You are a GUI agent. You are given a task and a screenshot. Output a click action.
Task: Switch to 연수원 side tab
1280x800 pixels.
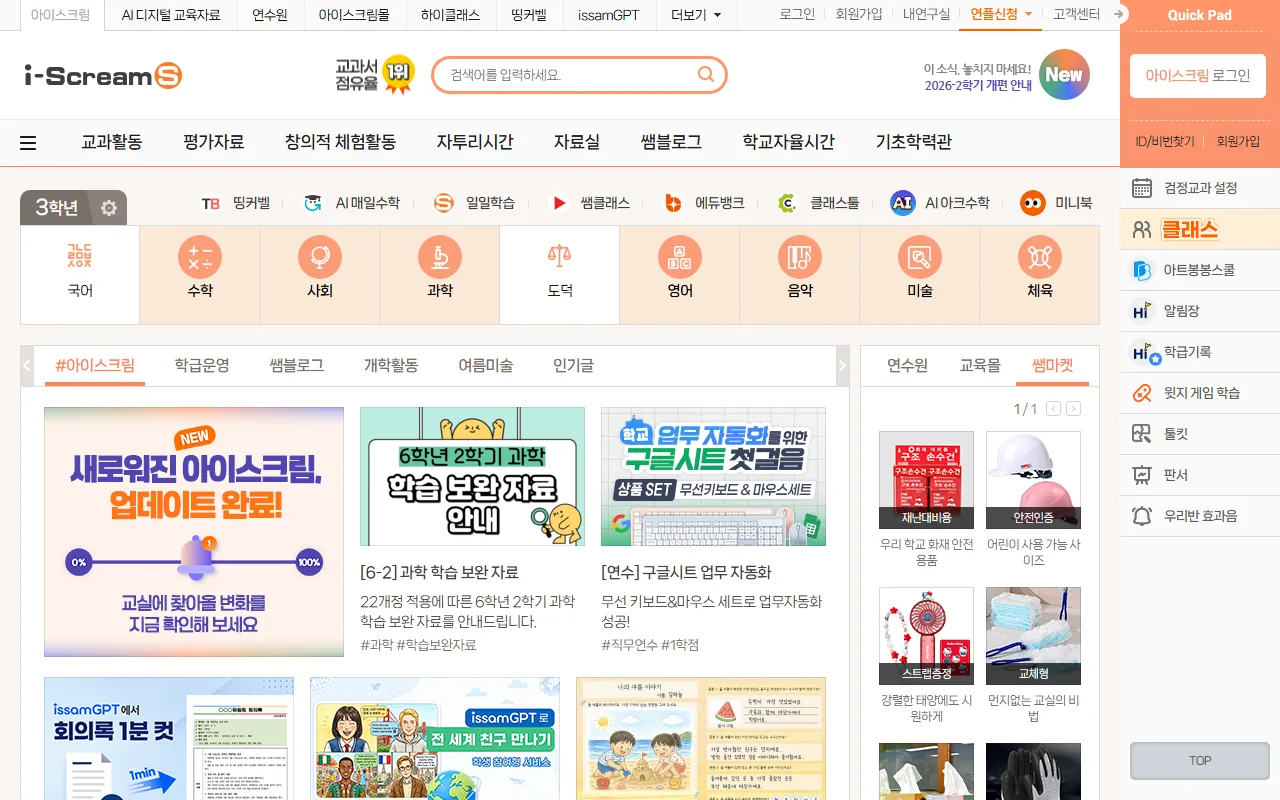tap(907, 366)
